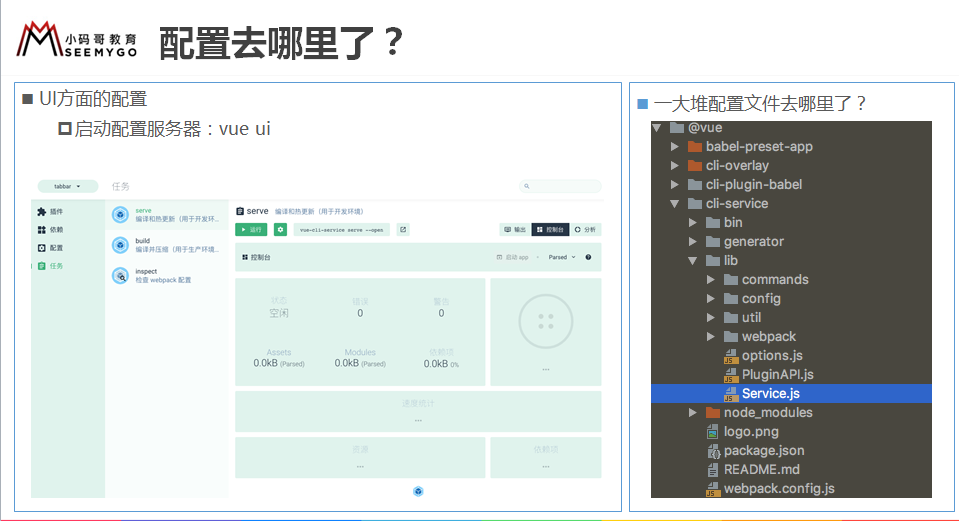959x521 pixels.
Task: Click the Vue logo below the dashboard
Action: coord(418,491)
